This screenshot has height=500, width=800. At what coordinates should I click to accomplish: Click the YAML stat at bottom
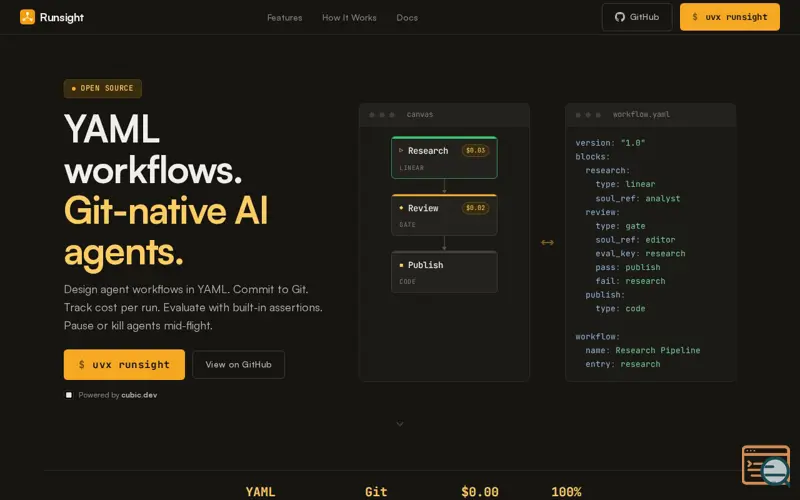point(260,492)
